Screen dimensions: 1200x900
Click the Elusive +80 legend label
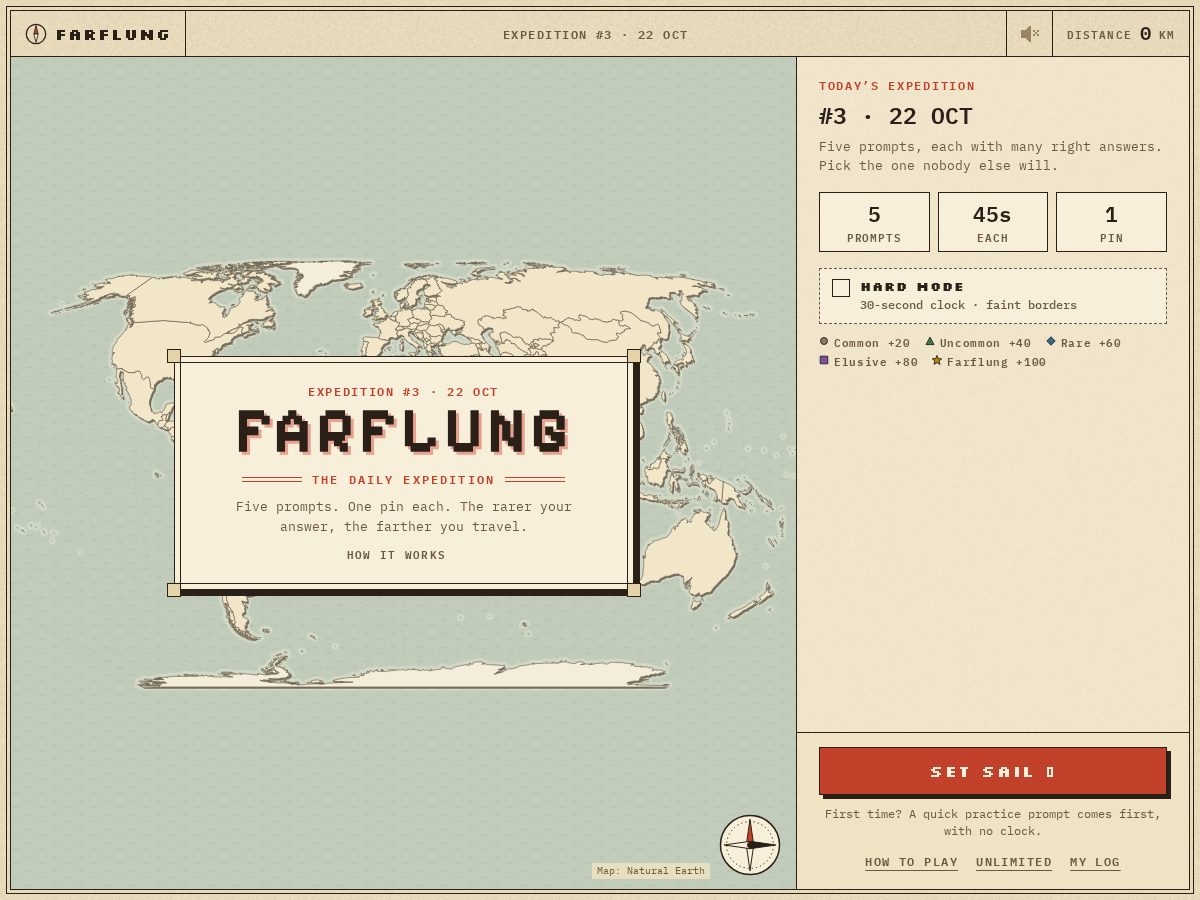(876, 362)
